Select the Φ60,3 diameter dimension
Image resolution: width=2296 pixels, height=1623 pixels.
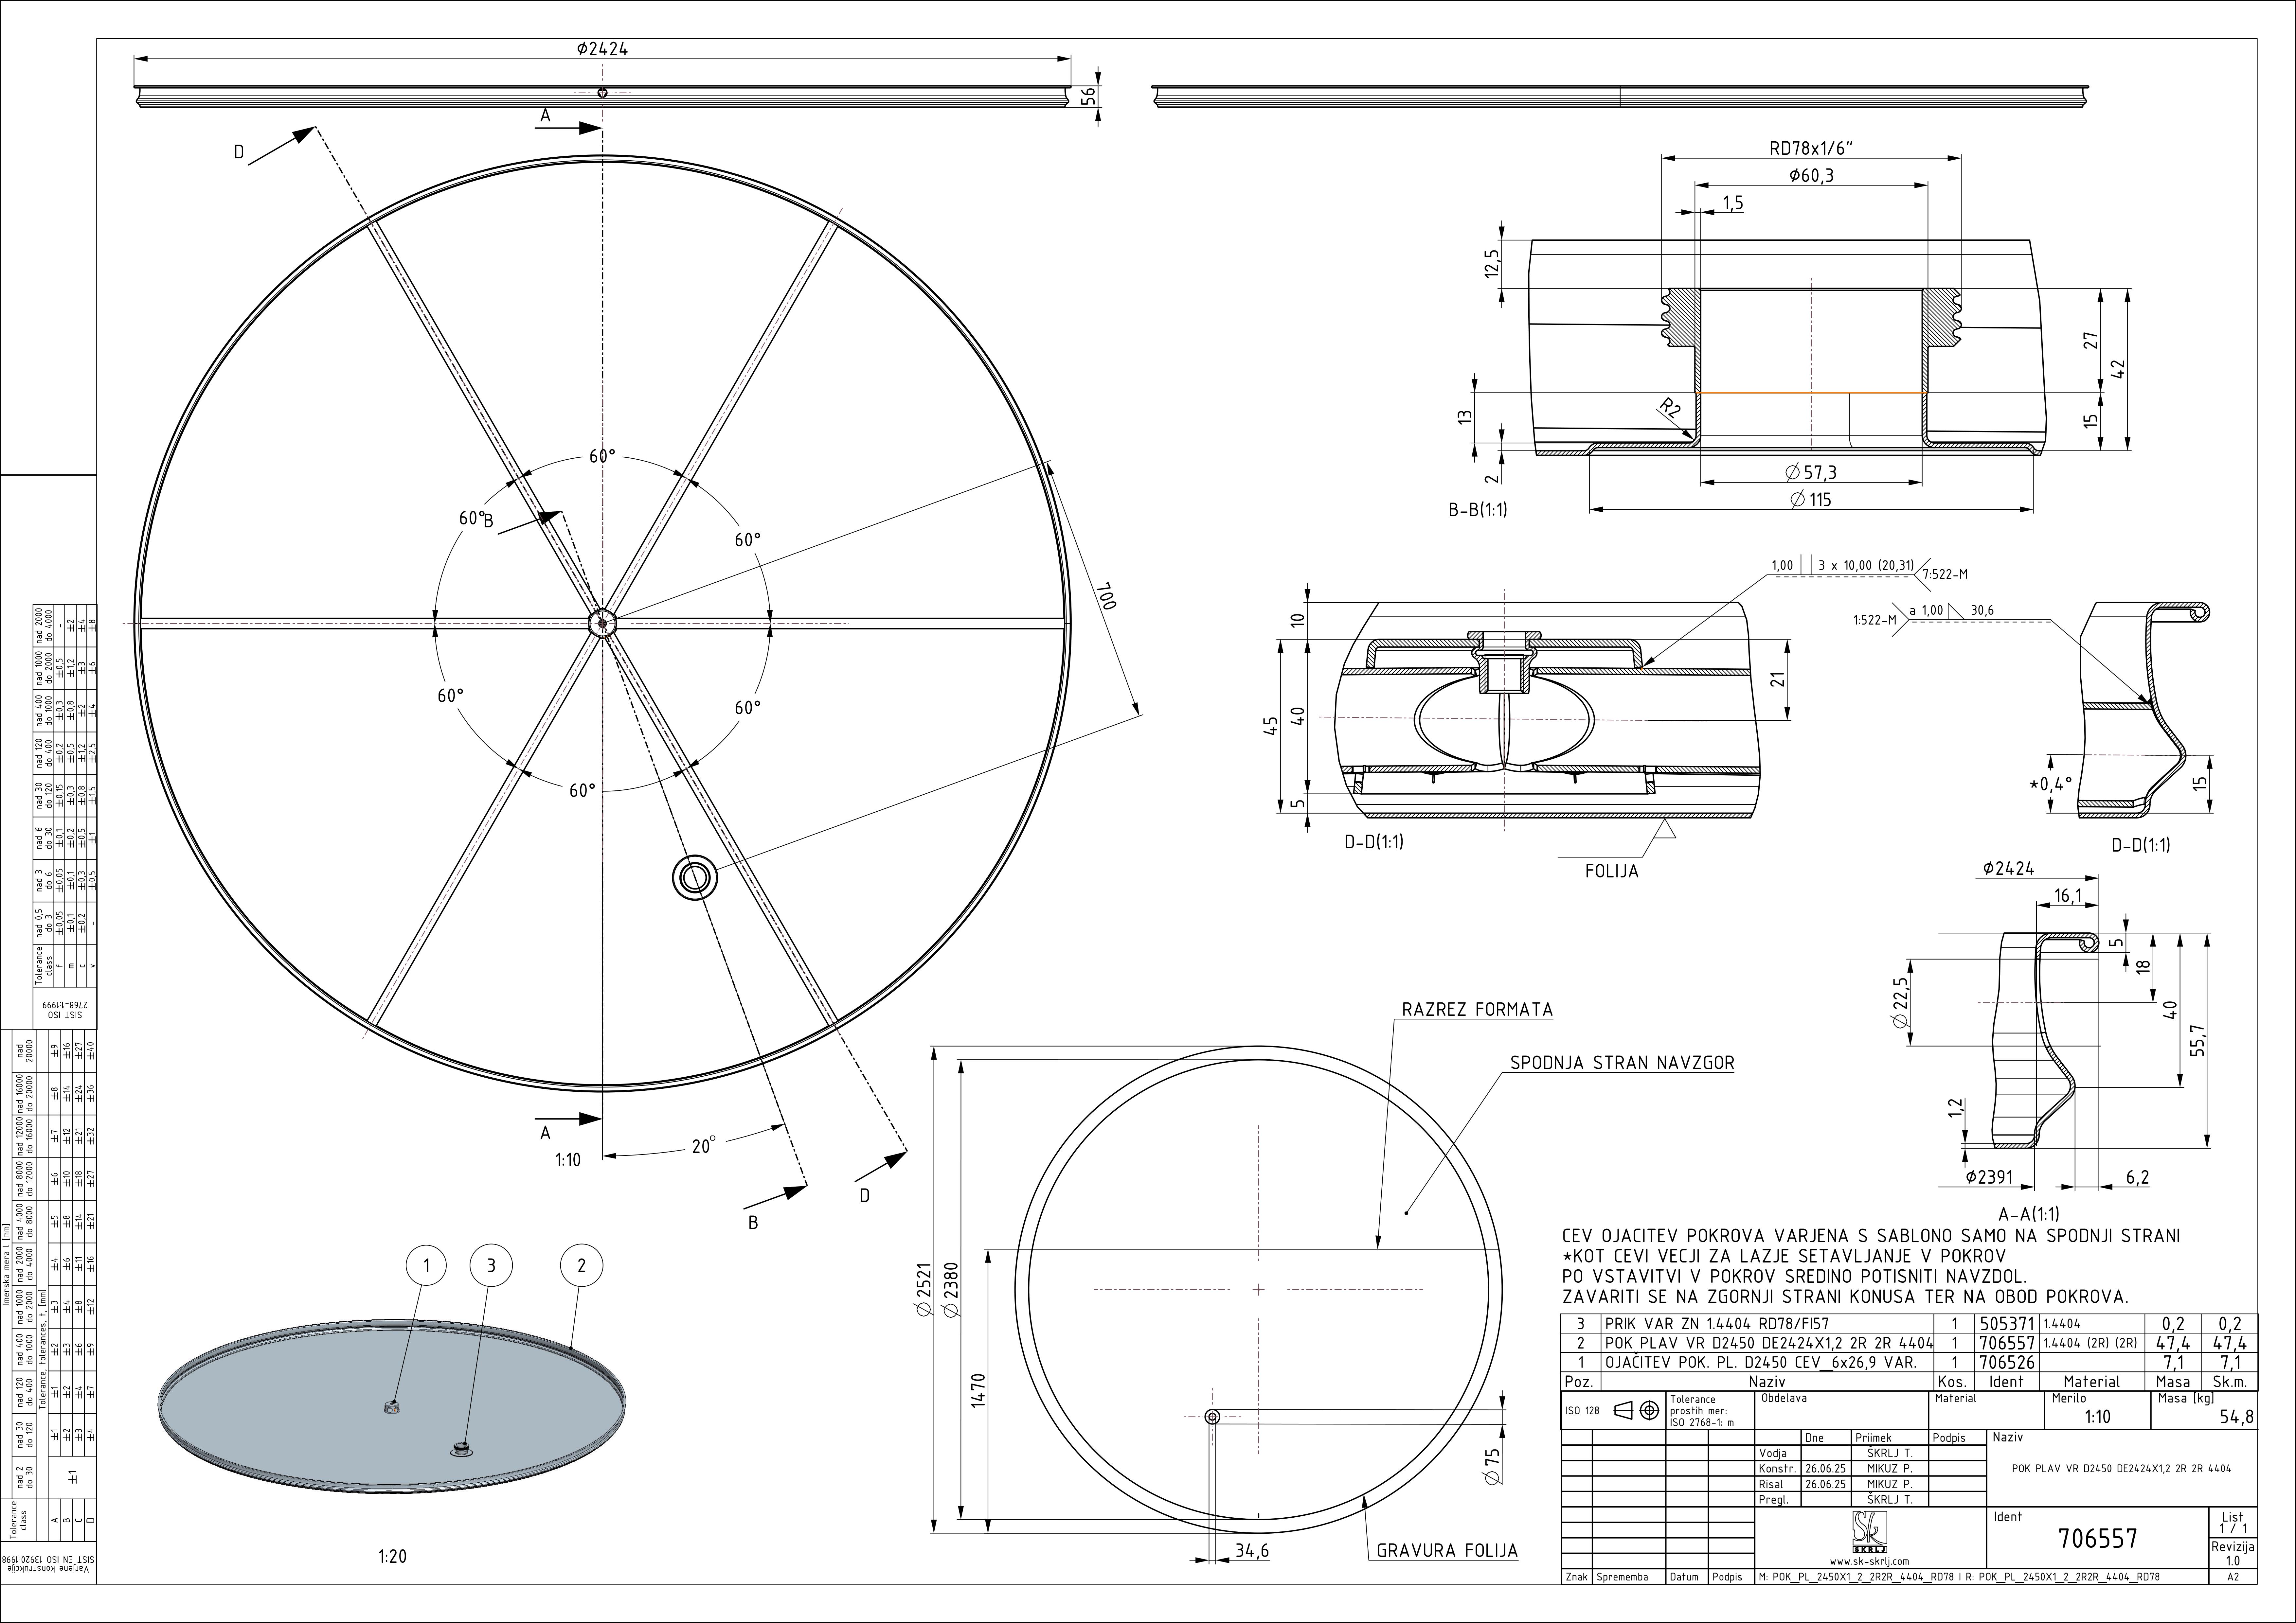pos(1812,176)
